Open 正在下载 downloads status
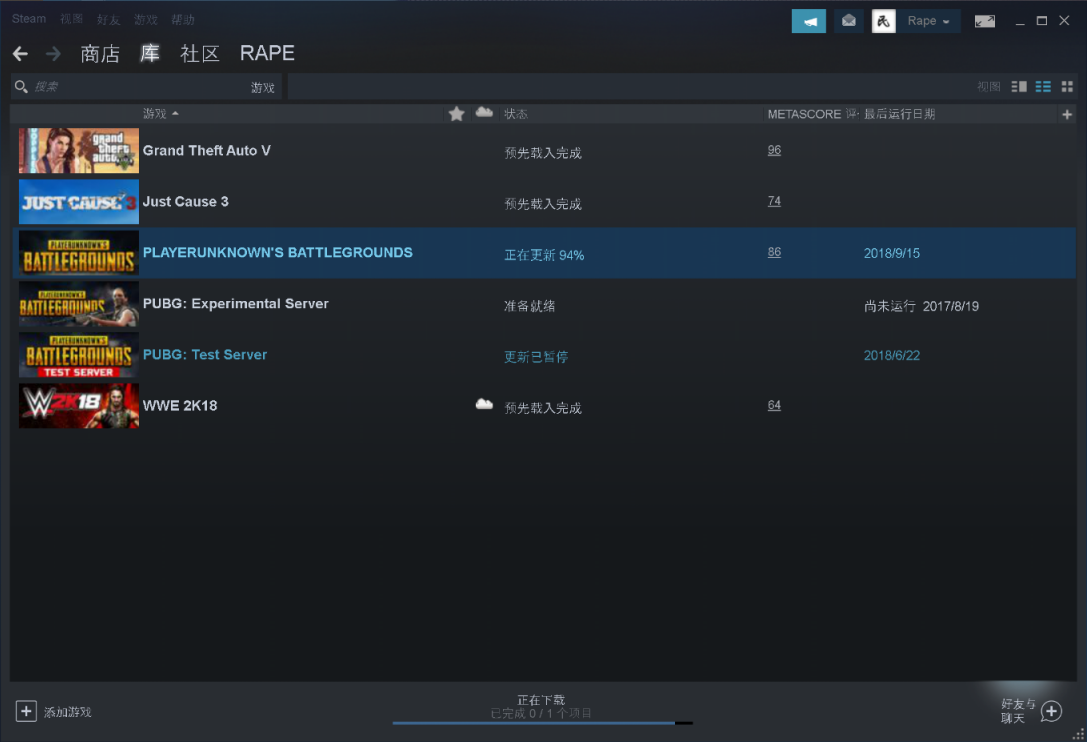The image size is (1087, 742). tap(541, 700)
